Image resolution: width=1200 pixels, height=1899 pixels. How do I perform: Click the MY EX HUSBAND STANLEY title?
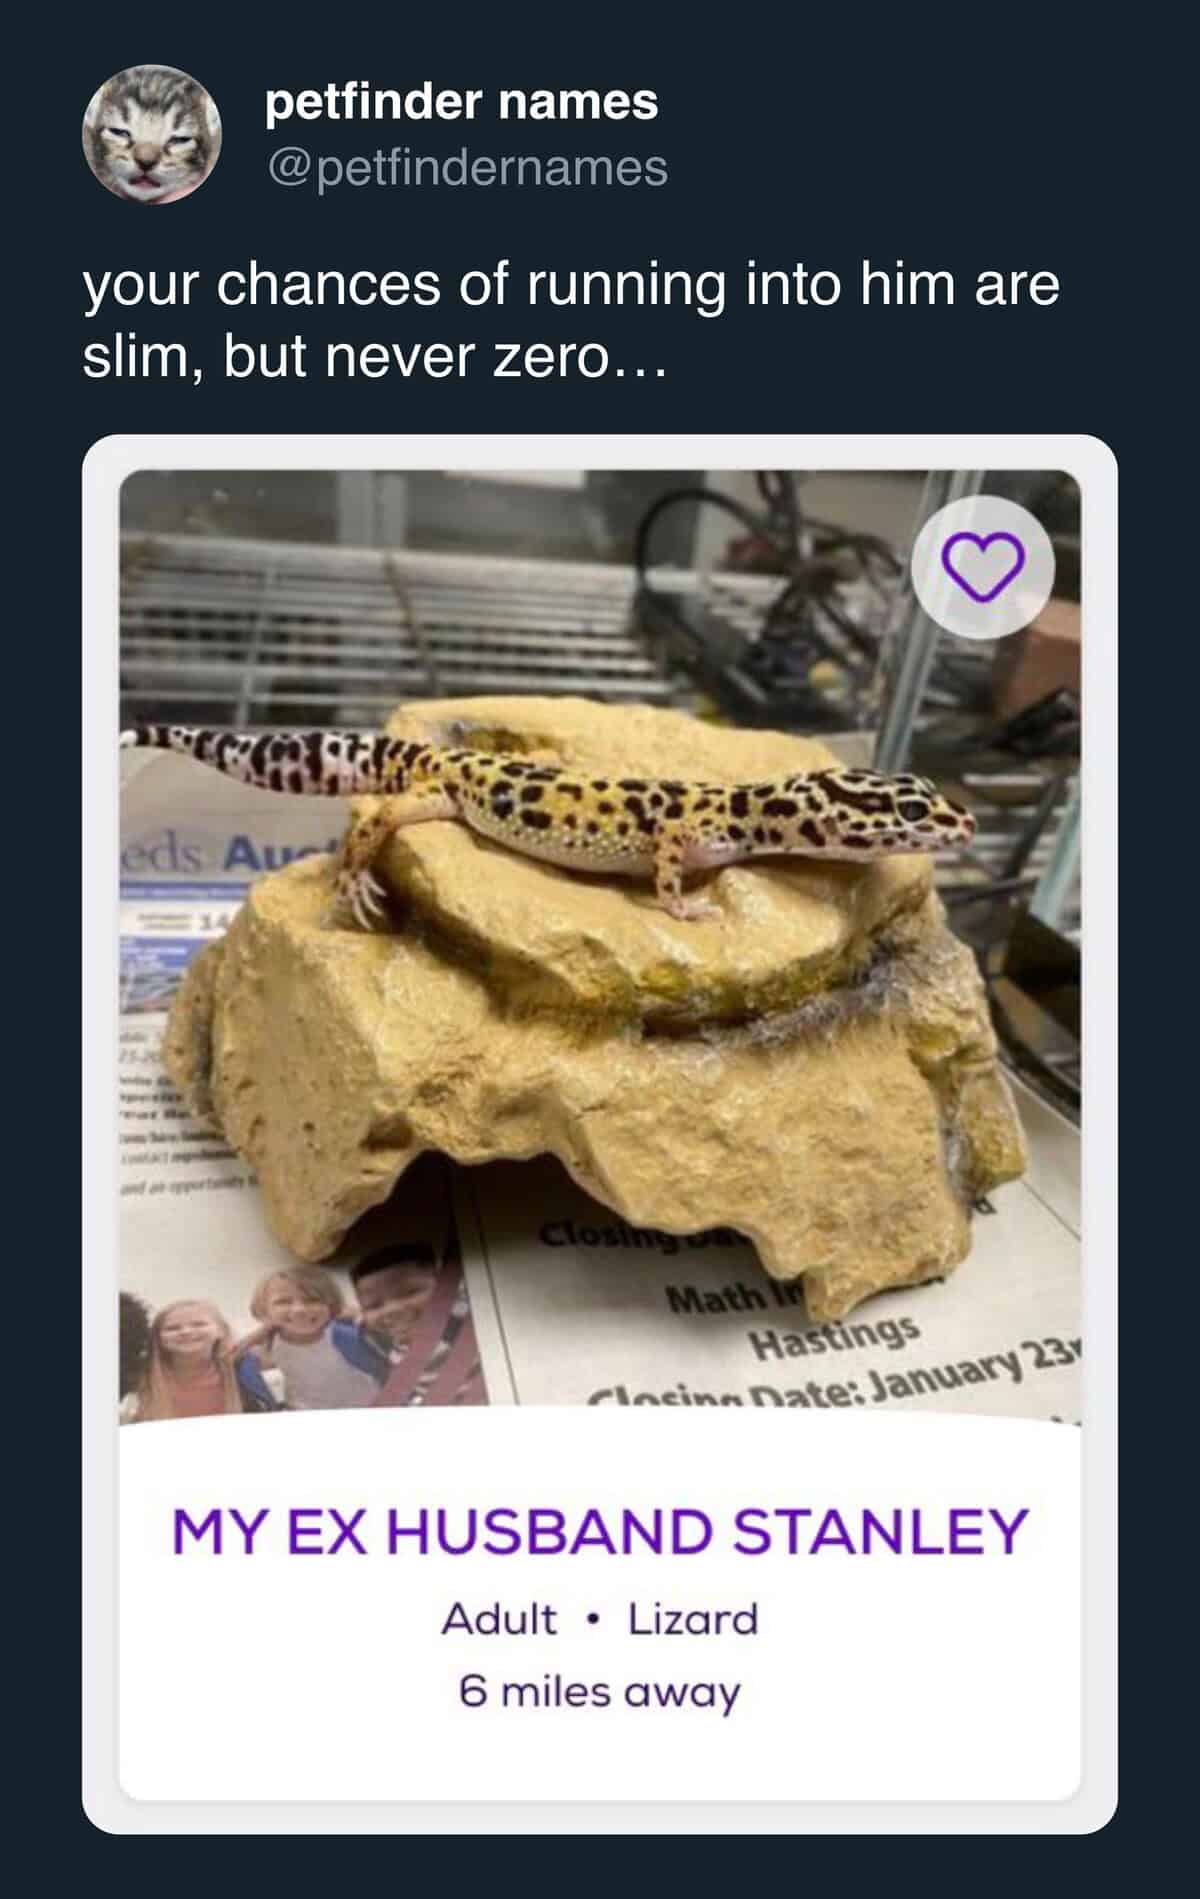click(600, 1531)
